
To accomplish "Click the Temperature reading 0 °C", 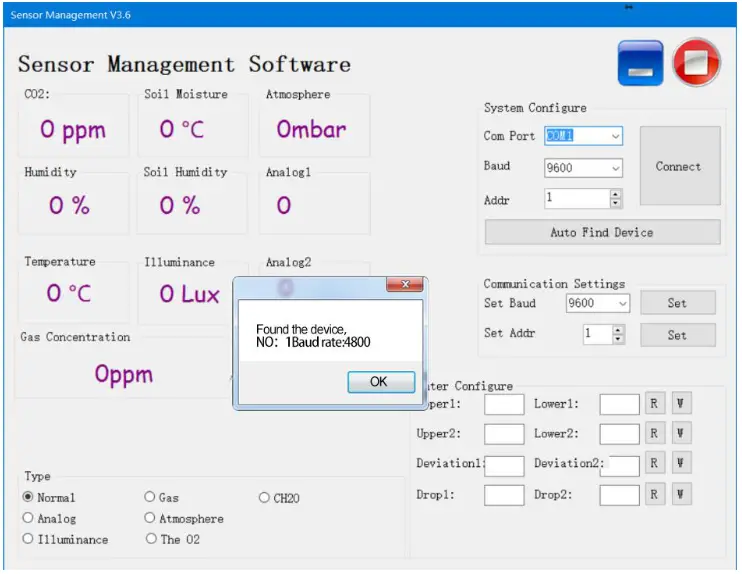I will (69, 293).
